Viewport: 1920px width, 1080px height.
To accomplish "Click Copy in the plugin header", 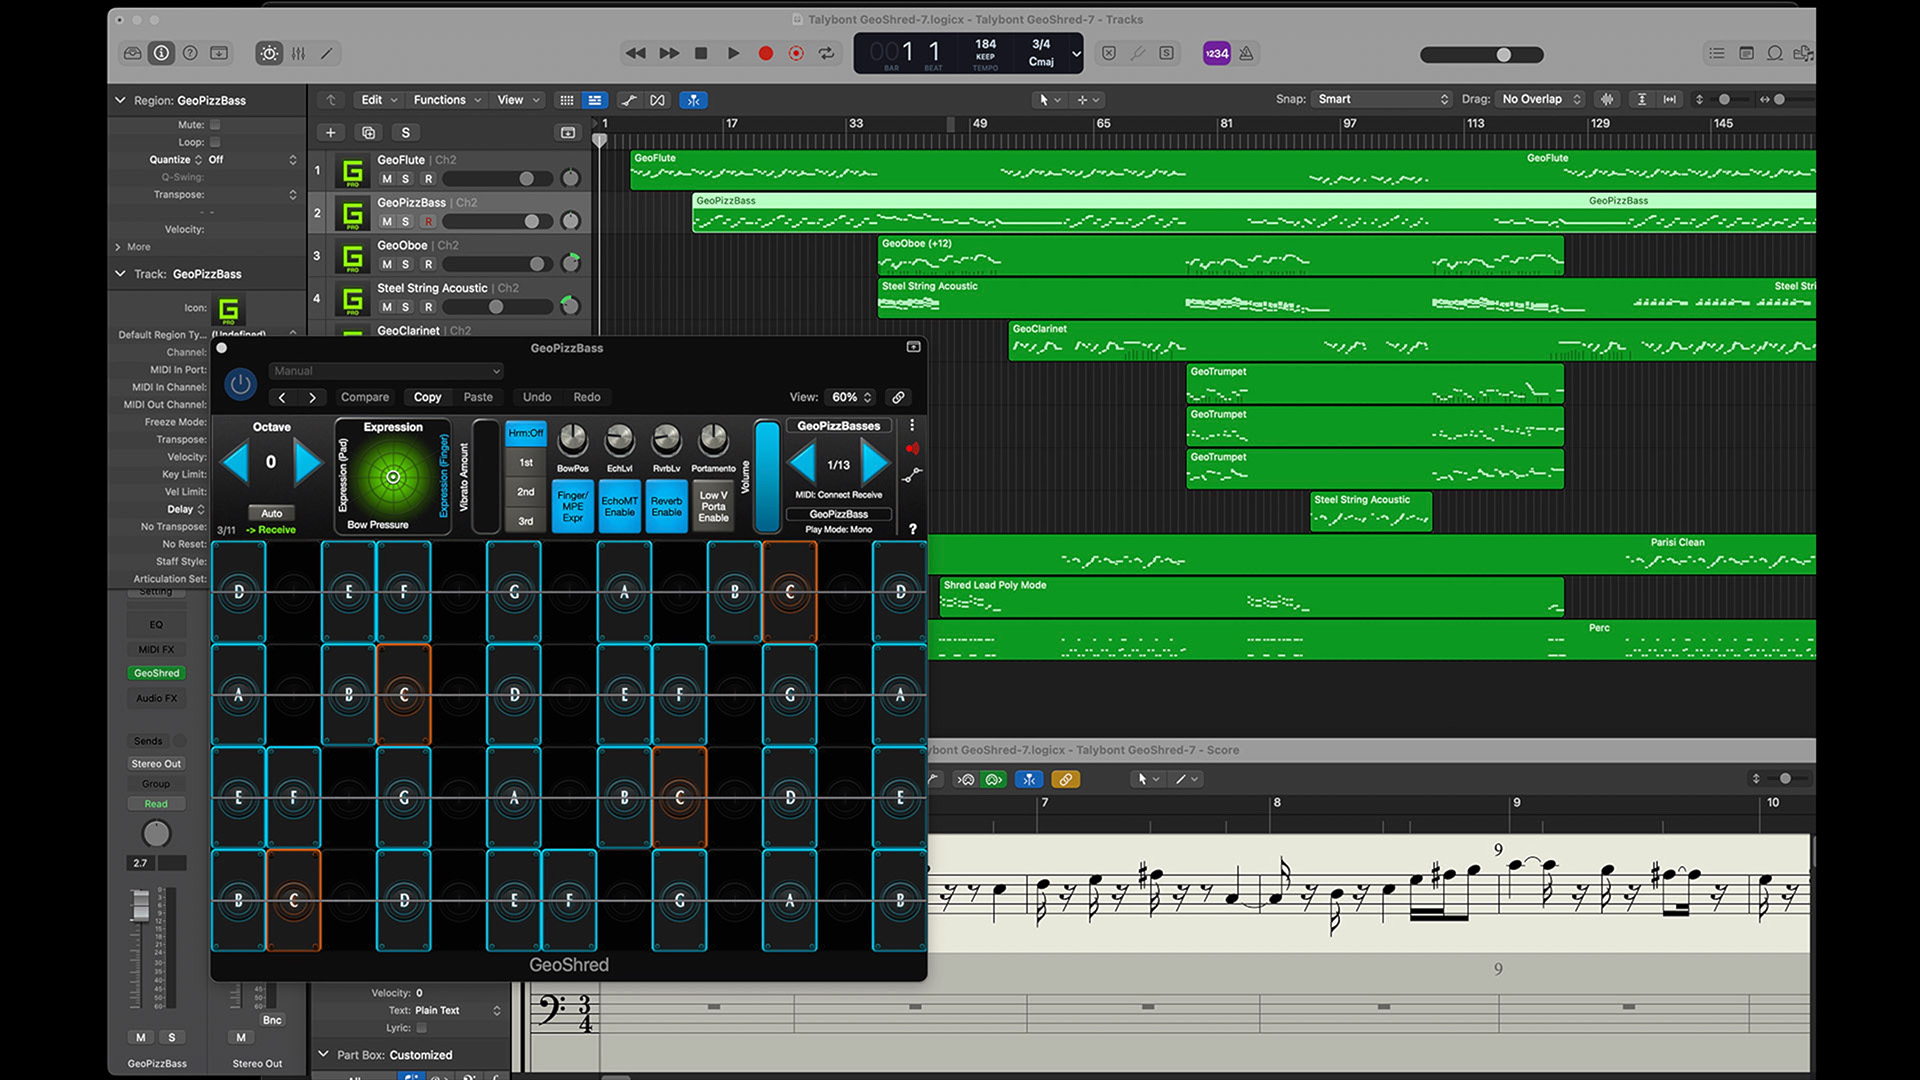I will [427, 397].
